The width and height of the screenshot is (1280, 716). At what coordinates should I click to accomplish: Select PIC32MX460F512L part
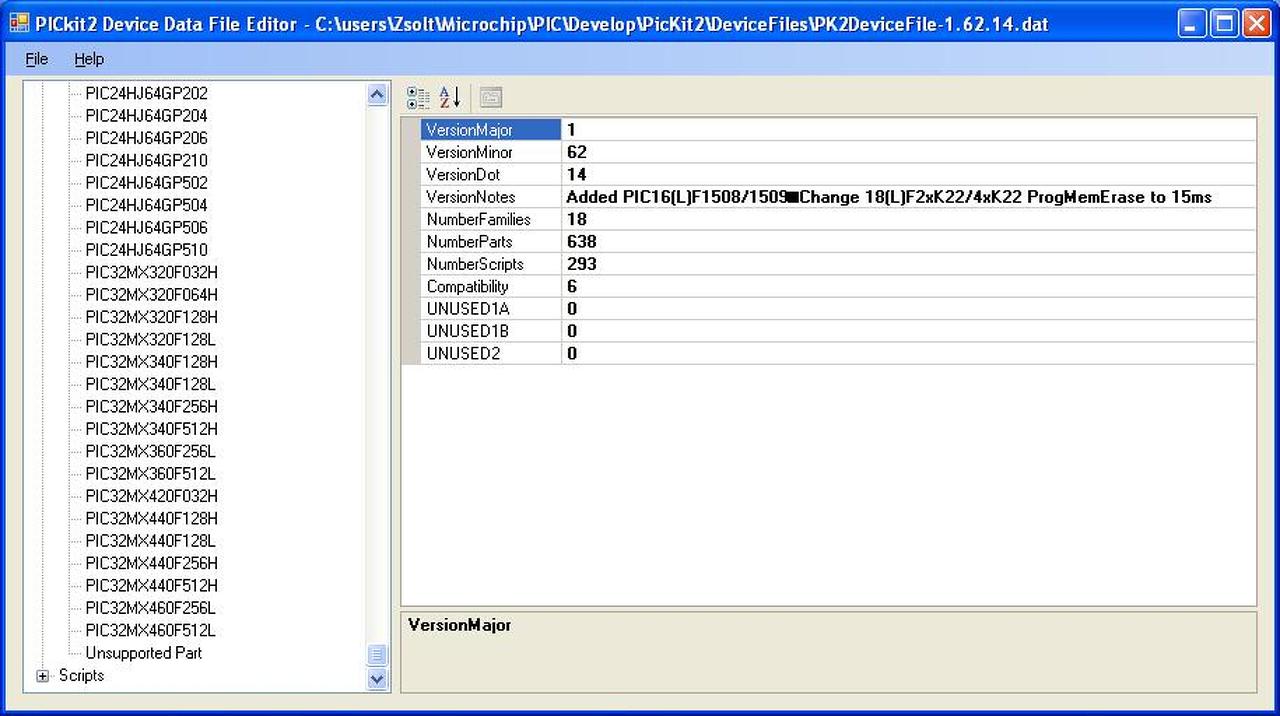tap(150, 630)
